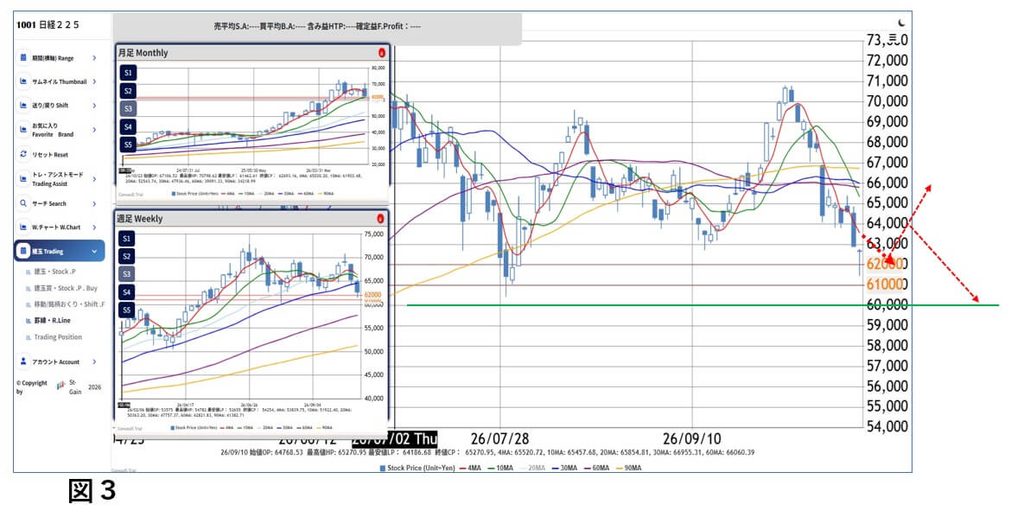Select S5 in Weekly panel

click(x=128, y=310)
